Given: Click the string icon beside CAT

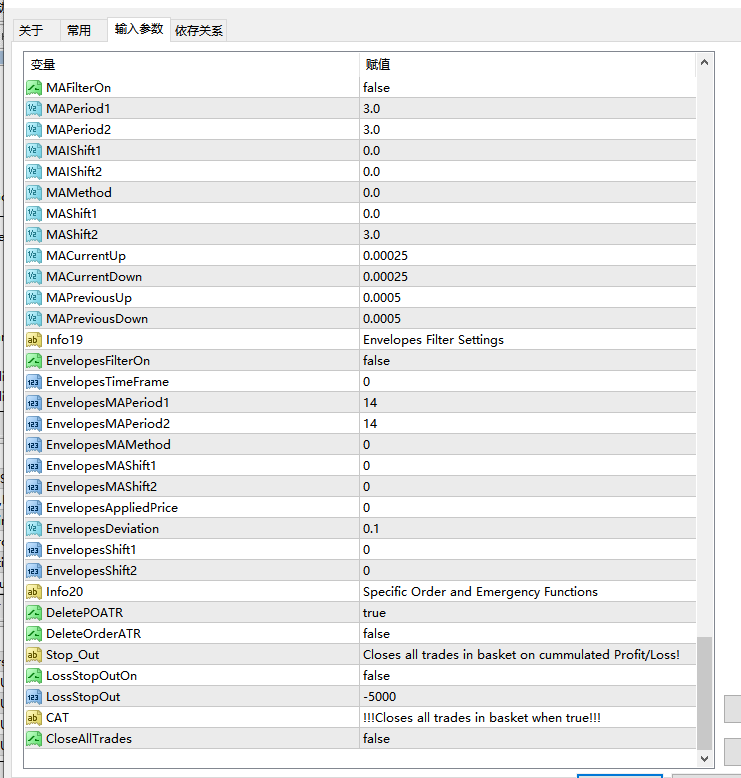Looking at the screenshot, I should pos(34,717).
